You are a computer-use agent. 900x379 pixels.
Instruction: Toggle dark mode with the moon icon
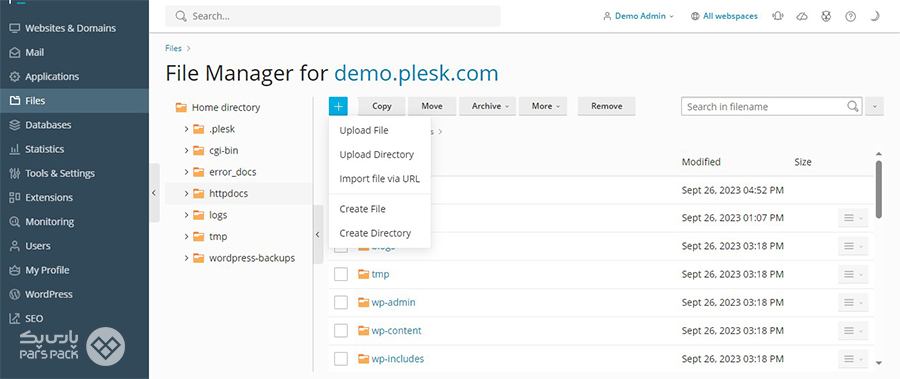[874, 17]
